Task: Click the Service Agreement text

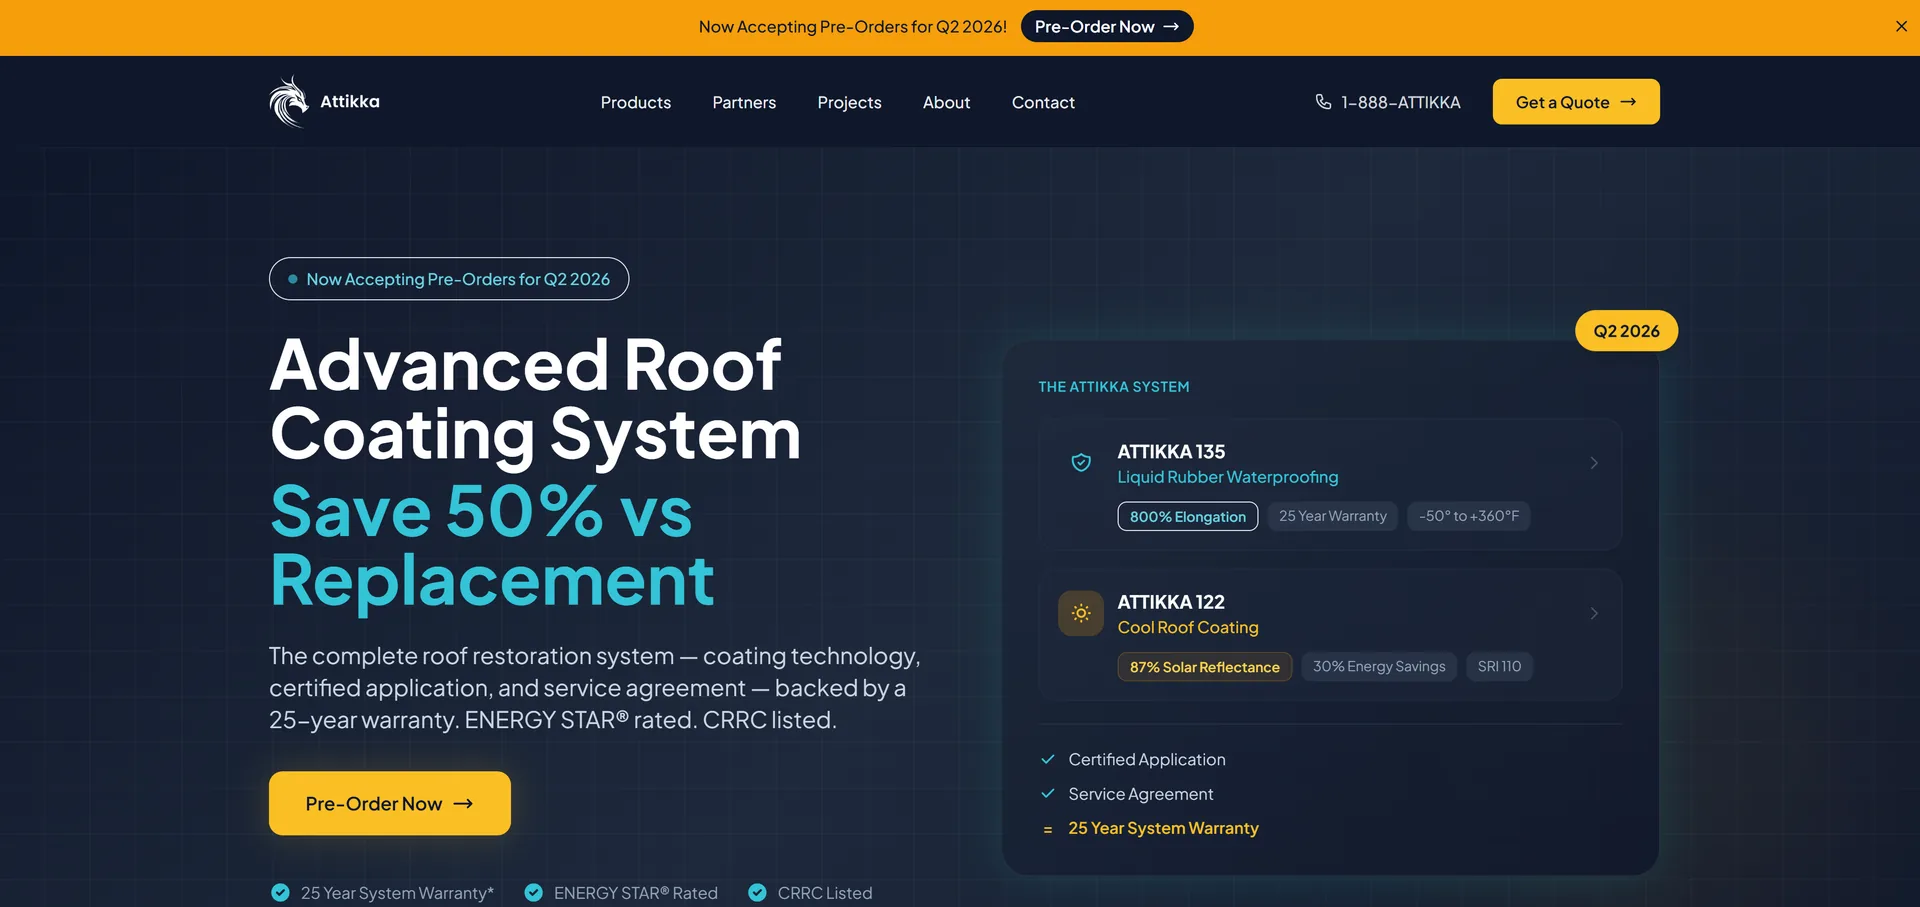Action: pyautogui.click(x=1141, y=794)
